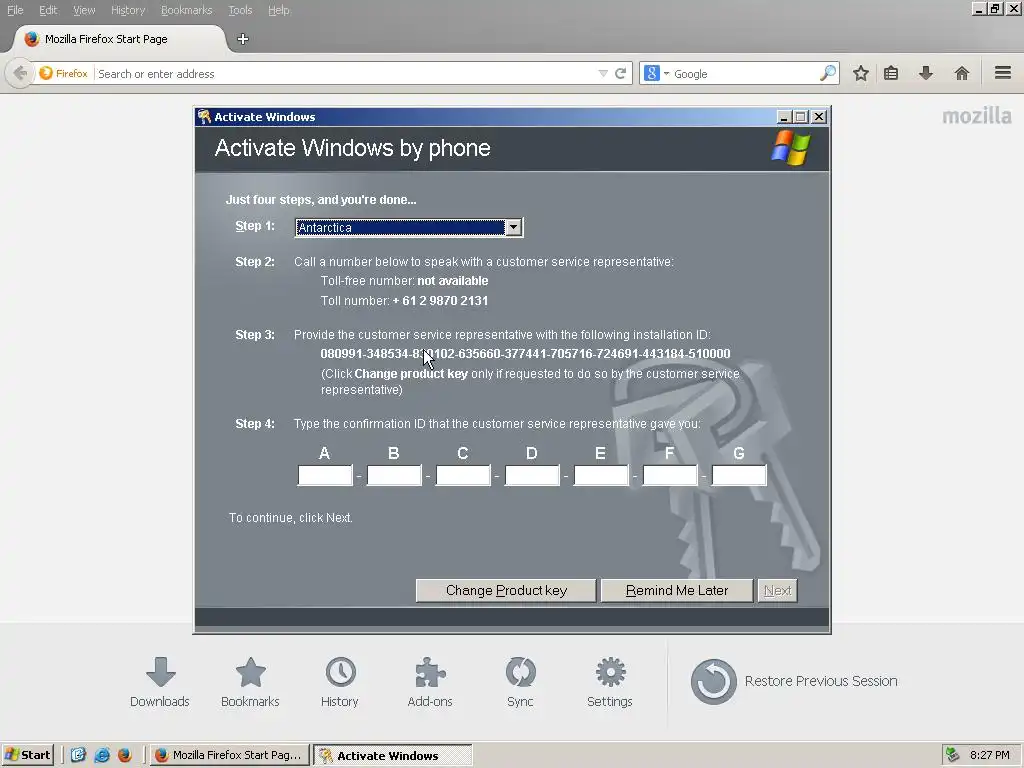The image size is (1024, 768).
Task: Click the 8:27 PM clock in the tray
Action: (x=989, y=755)
